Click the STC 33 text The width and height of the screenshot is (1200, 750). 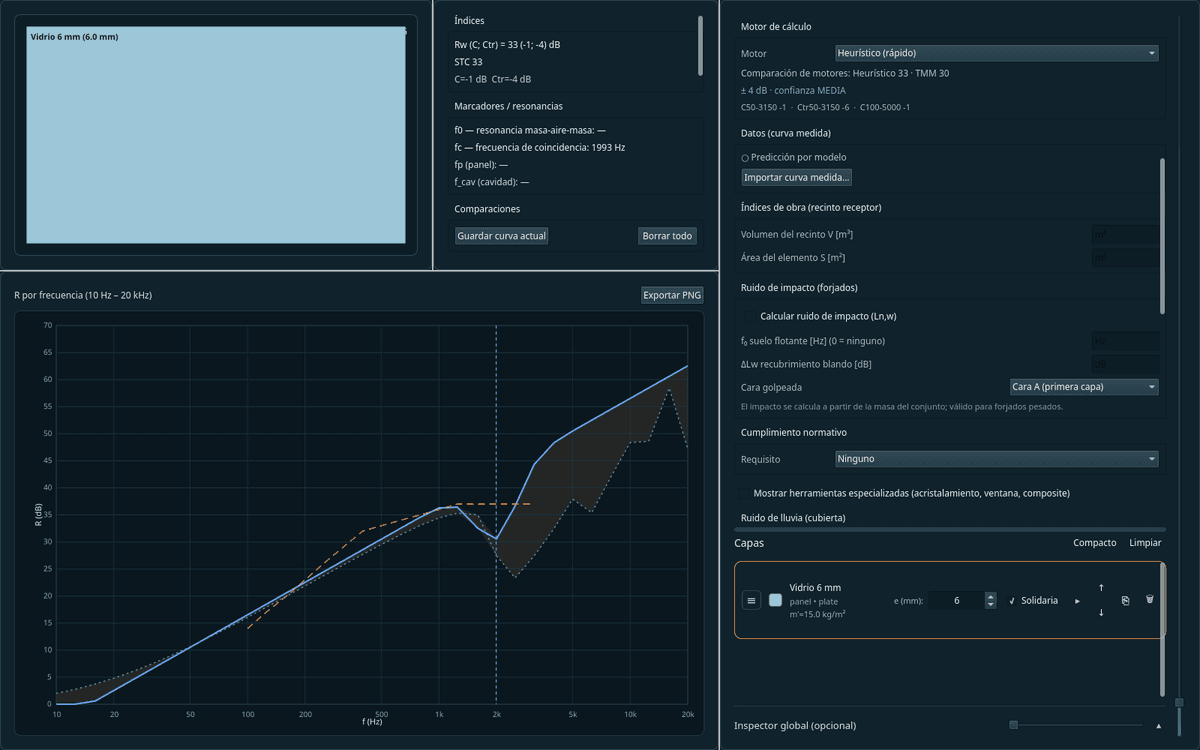coord(468,62)
